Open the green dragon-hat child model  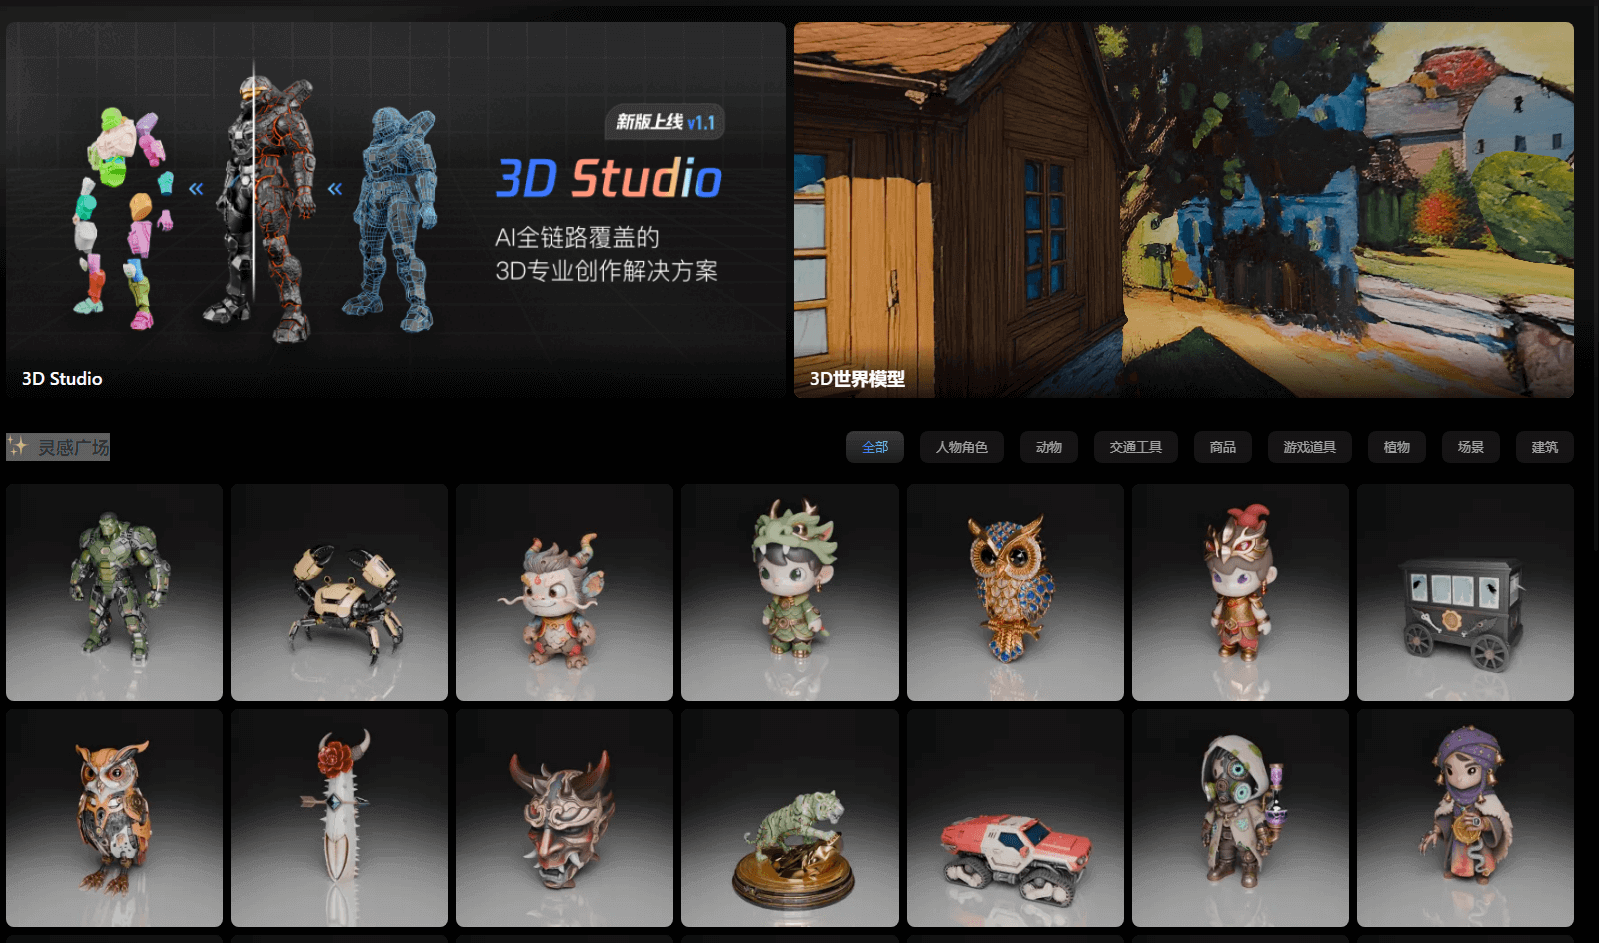tap(790, 592)
